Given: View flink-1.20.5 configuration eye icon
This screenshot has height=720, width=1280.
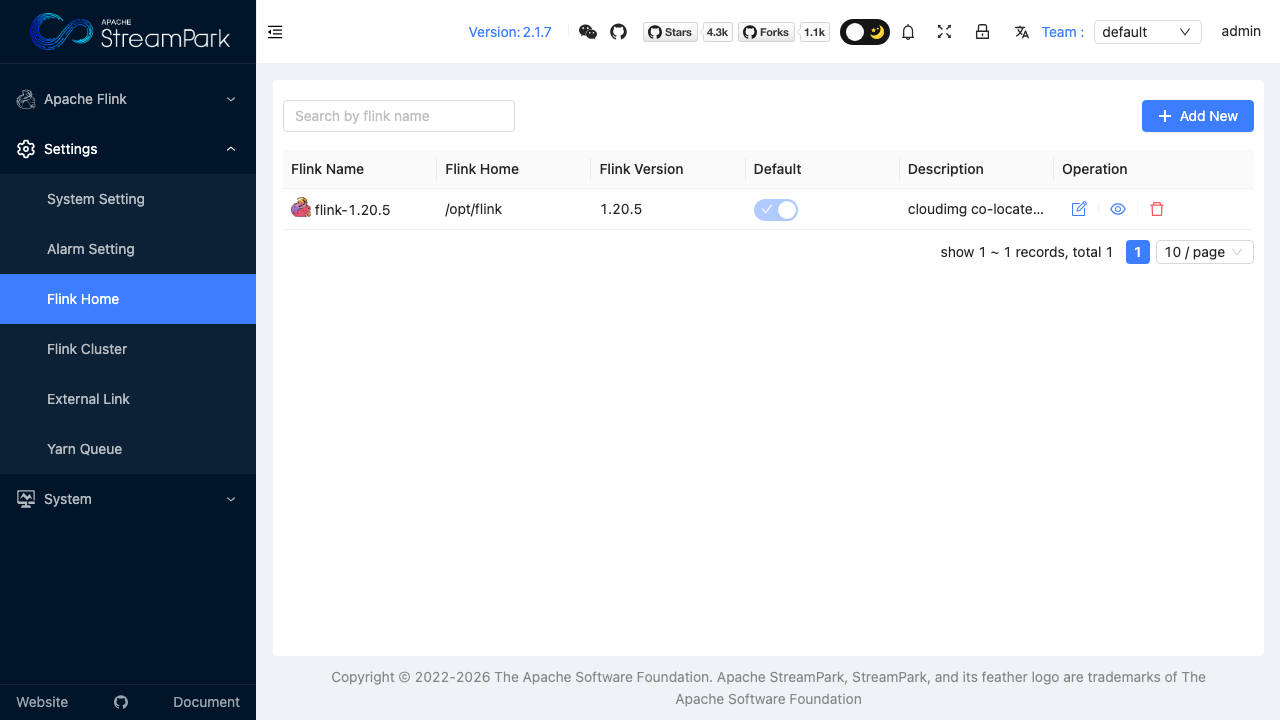Looking at the screenshot, I should [1118, 209].
